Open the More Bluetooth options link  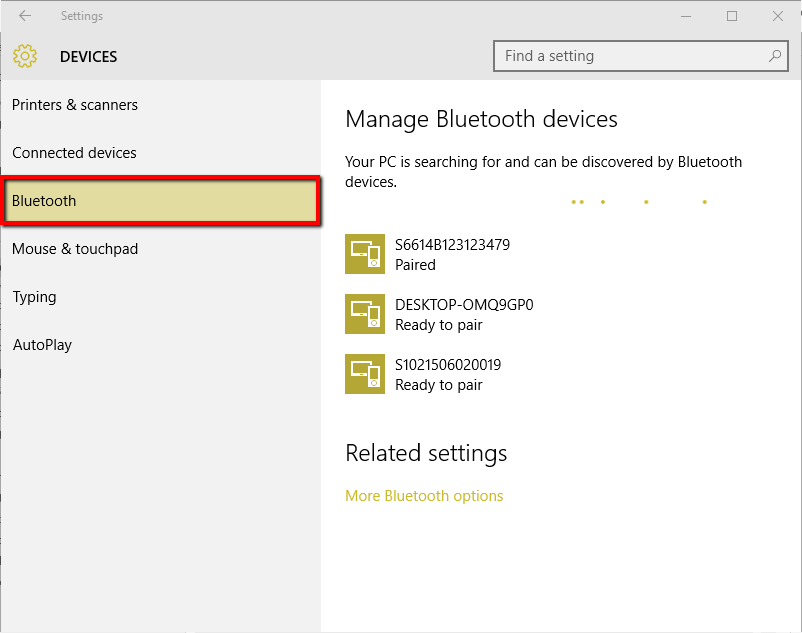(x=424, y=496)
